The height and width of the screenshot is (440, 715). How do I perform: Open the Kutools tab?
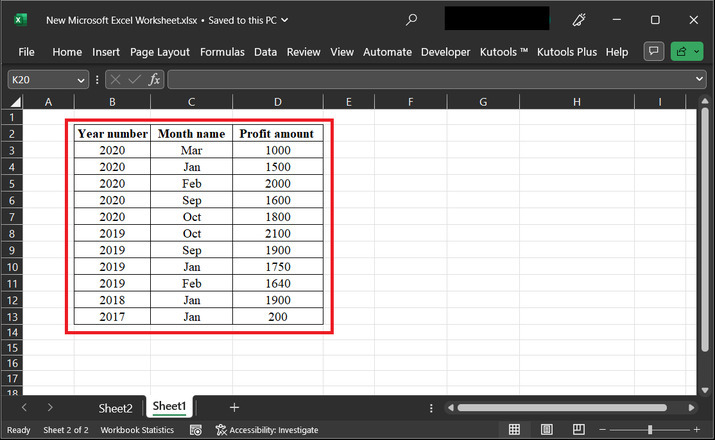point(503,52)
